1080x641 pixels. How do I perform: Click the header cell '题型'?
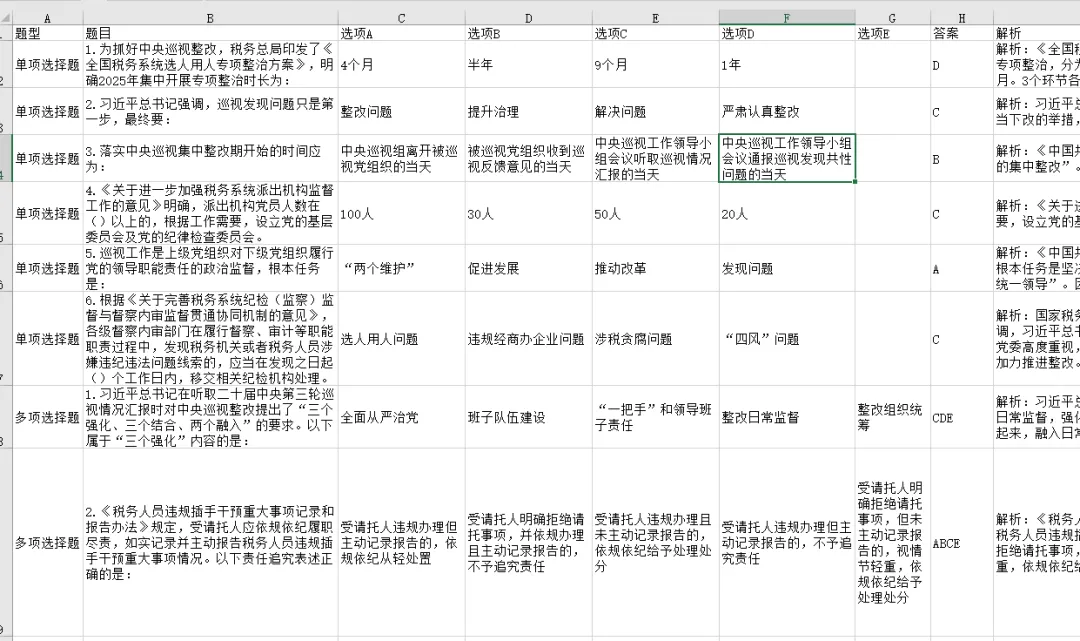tap(48, 33)
